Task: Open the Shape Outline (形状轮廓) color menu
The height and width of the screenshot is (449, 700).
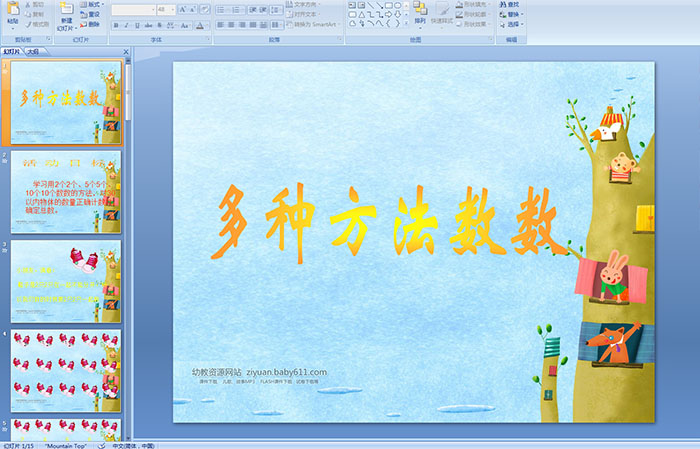Action: [473, 14]
